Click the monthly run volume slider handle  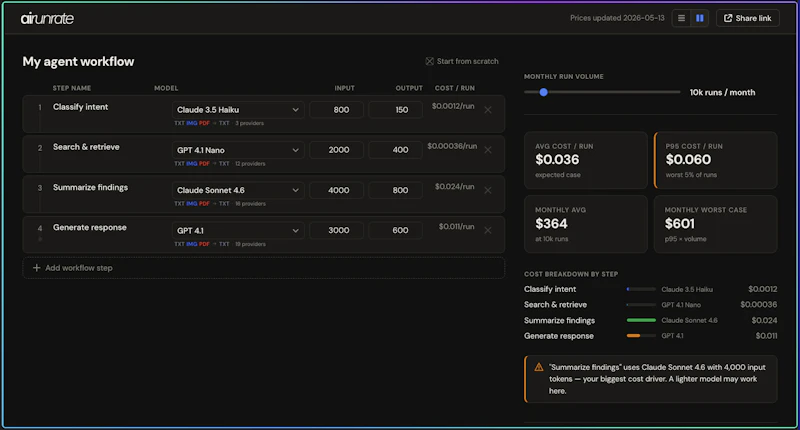pyautogui.click(x=543, y=92)
